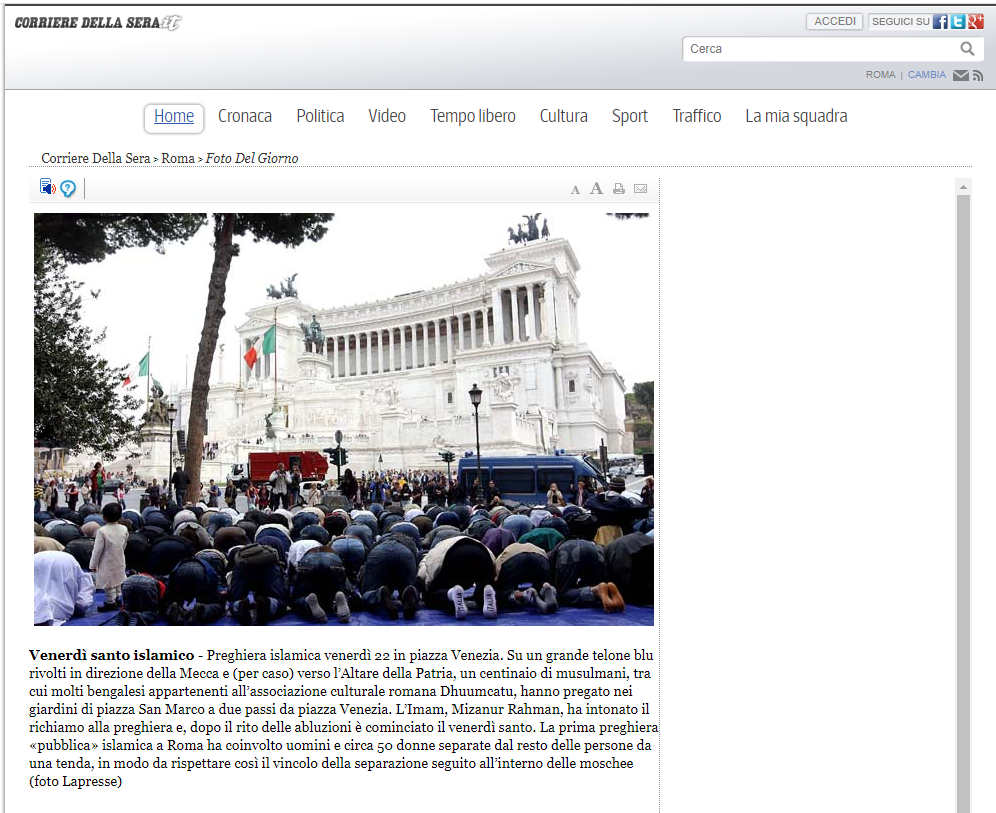Open the Cultura section
This screenshot has width=996, height=813.
[x=563, y=116]
